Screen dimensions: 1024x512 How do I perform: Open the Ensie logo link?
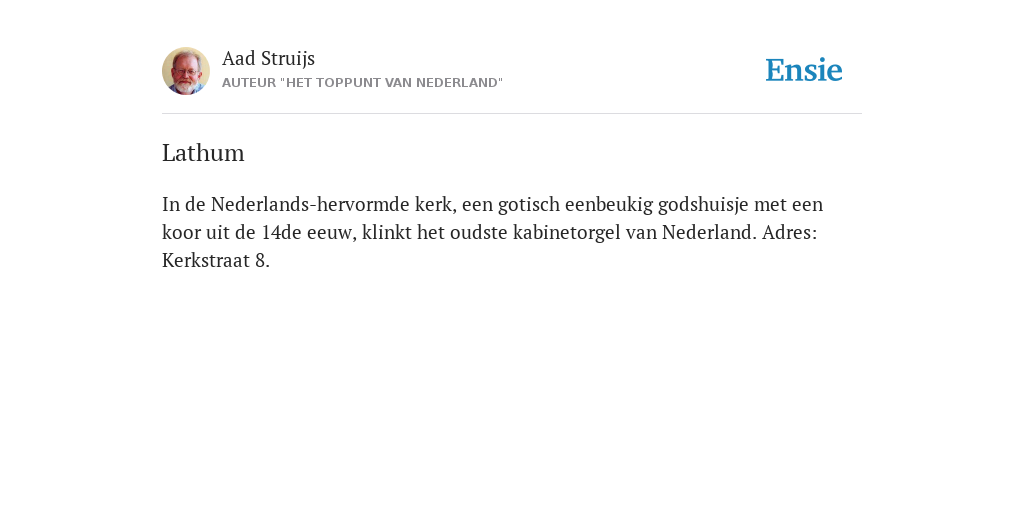click(x=804, y=71)
